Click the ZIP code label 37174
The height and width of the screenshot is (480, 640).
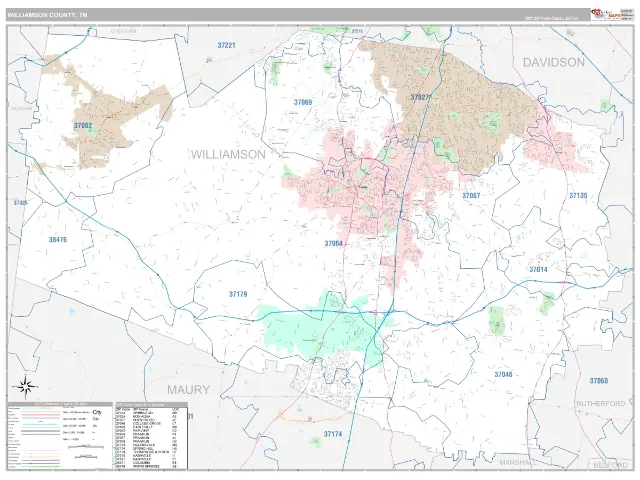pos(333,434)
